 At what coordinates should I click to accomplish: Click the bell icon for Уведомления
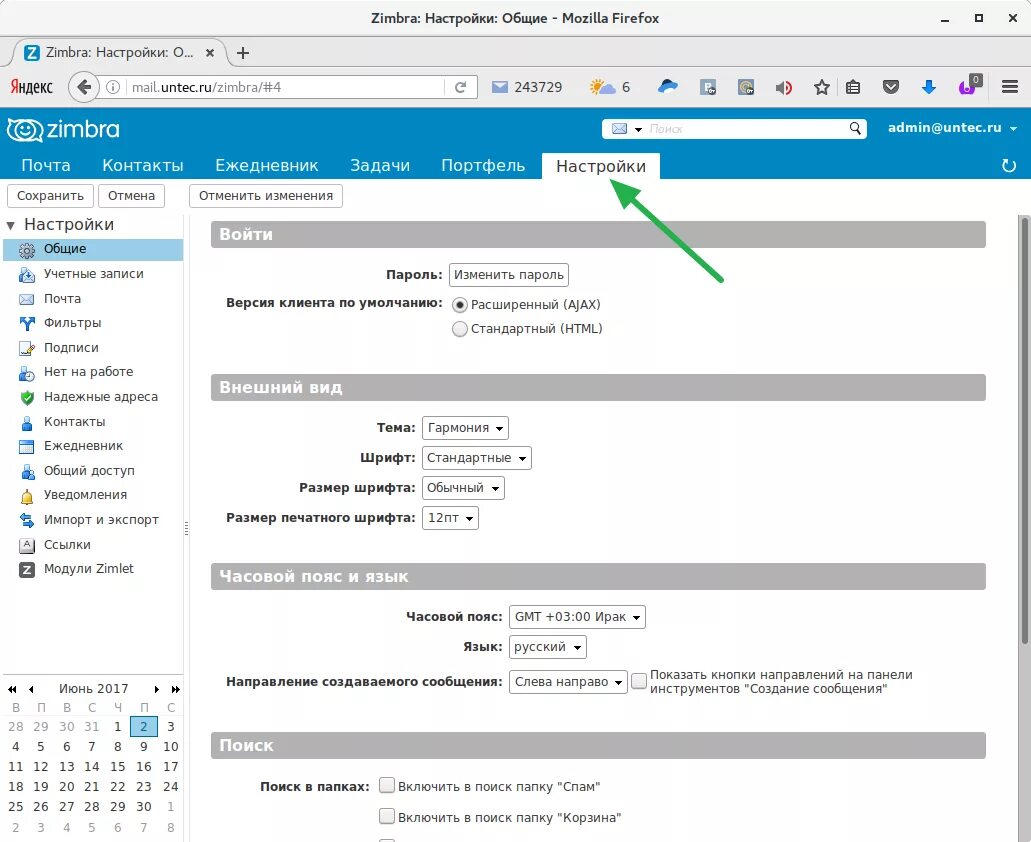(x=26, y=496)
